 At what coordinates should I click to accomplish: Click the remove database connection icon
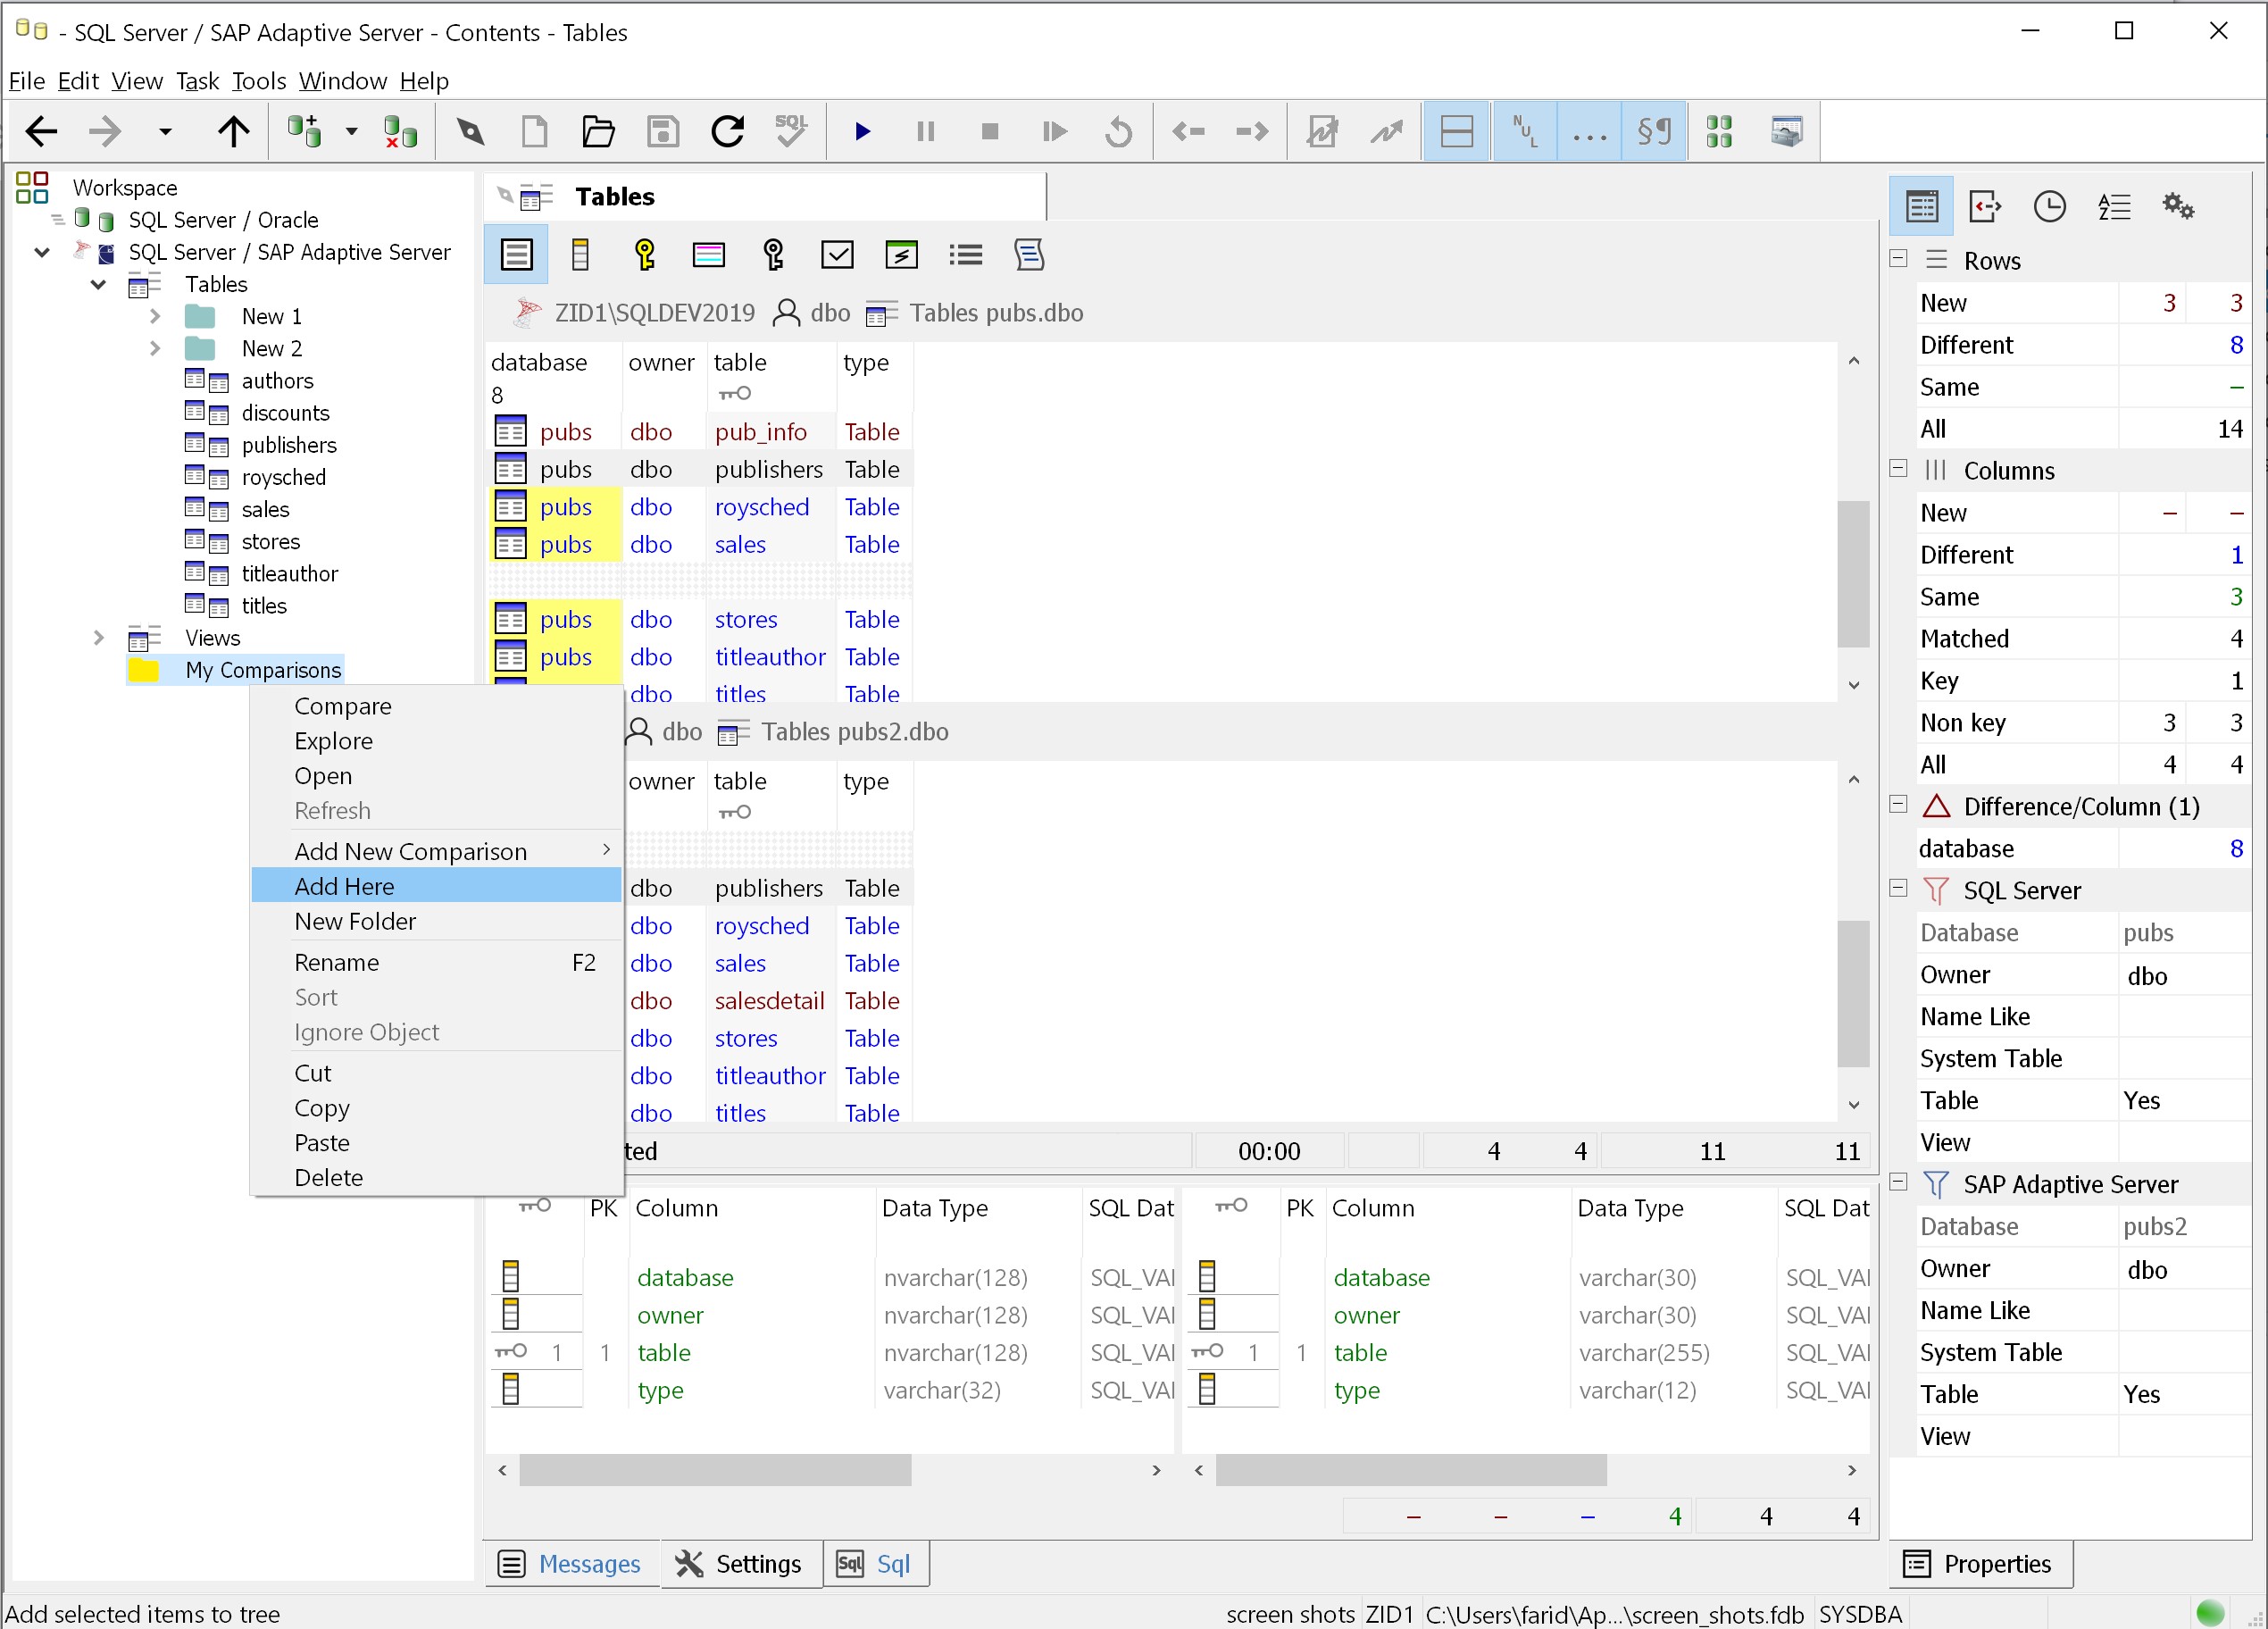400,131
